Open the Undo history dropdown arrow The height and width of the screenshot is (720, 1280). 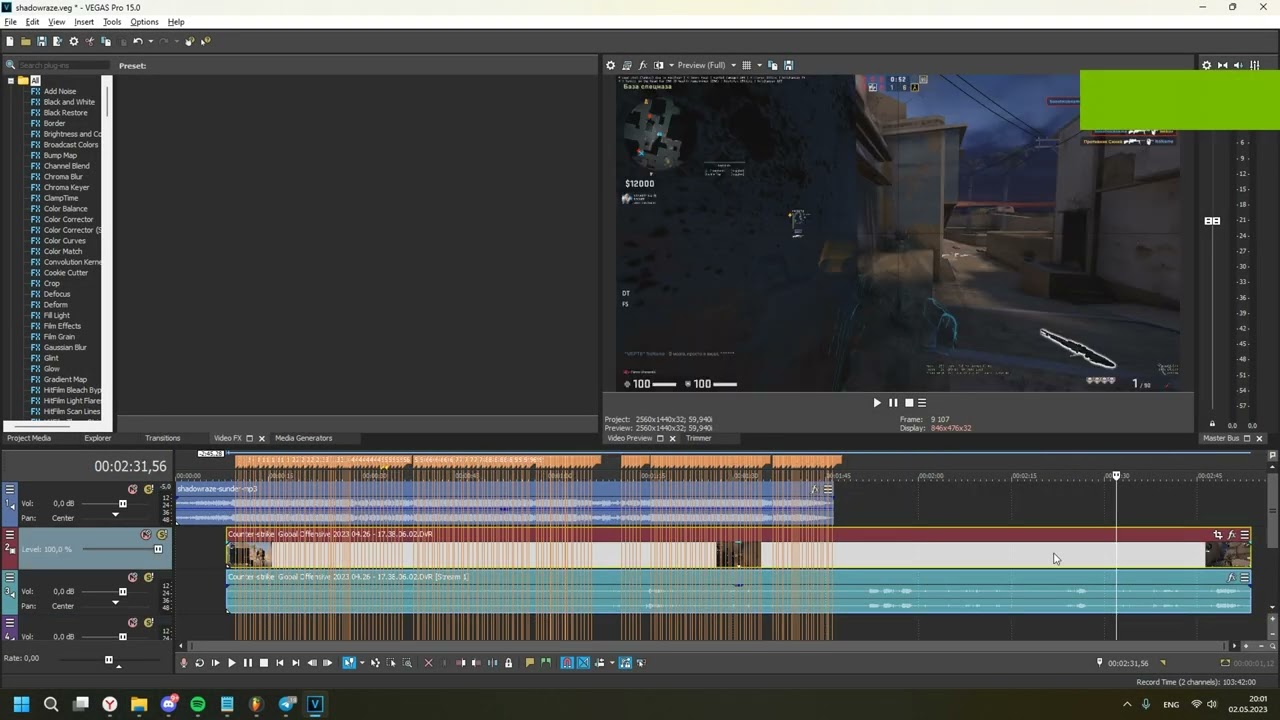[x=151, y=41]
